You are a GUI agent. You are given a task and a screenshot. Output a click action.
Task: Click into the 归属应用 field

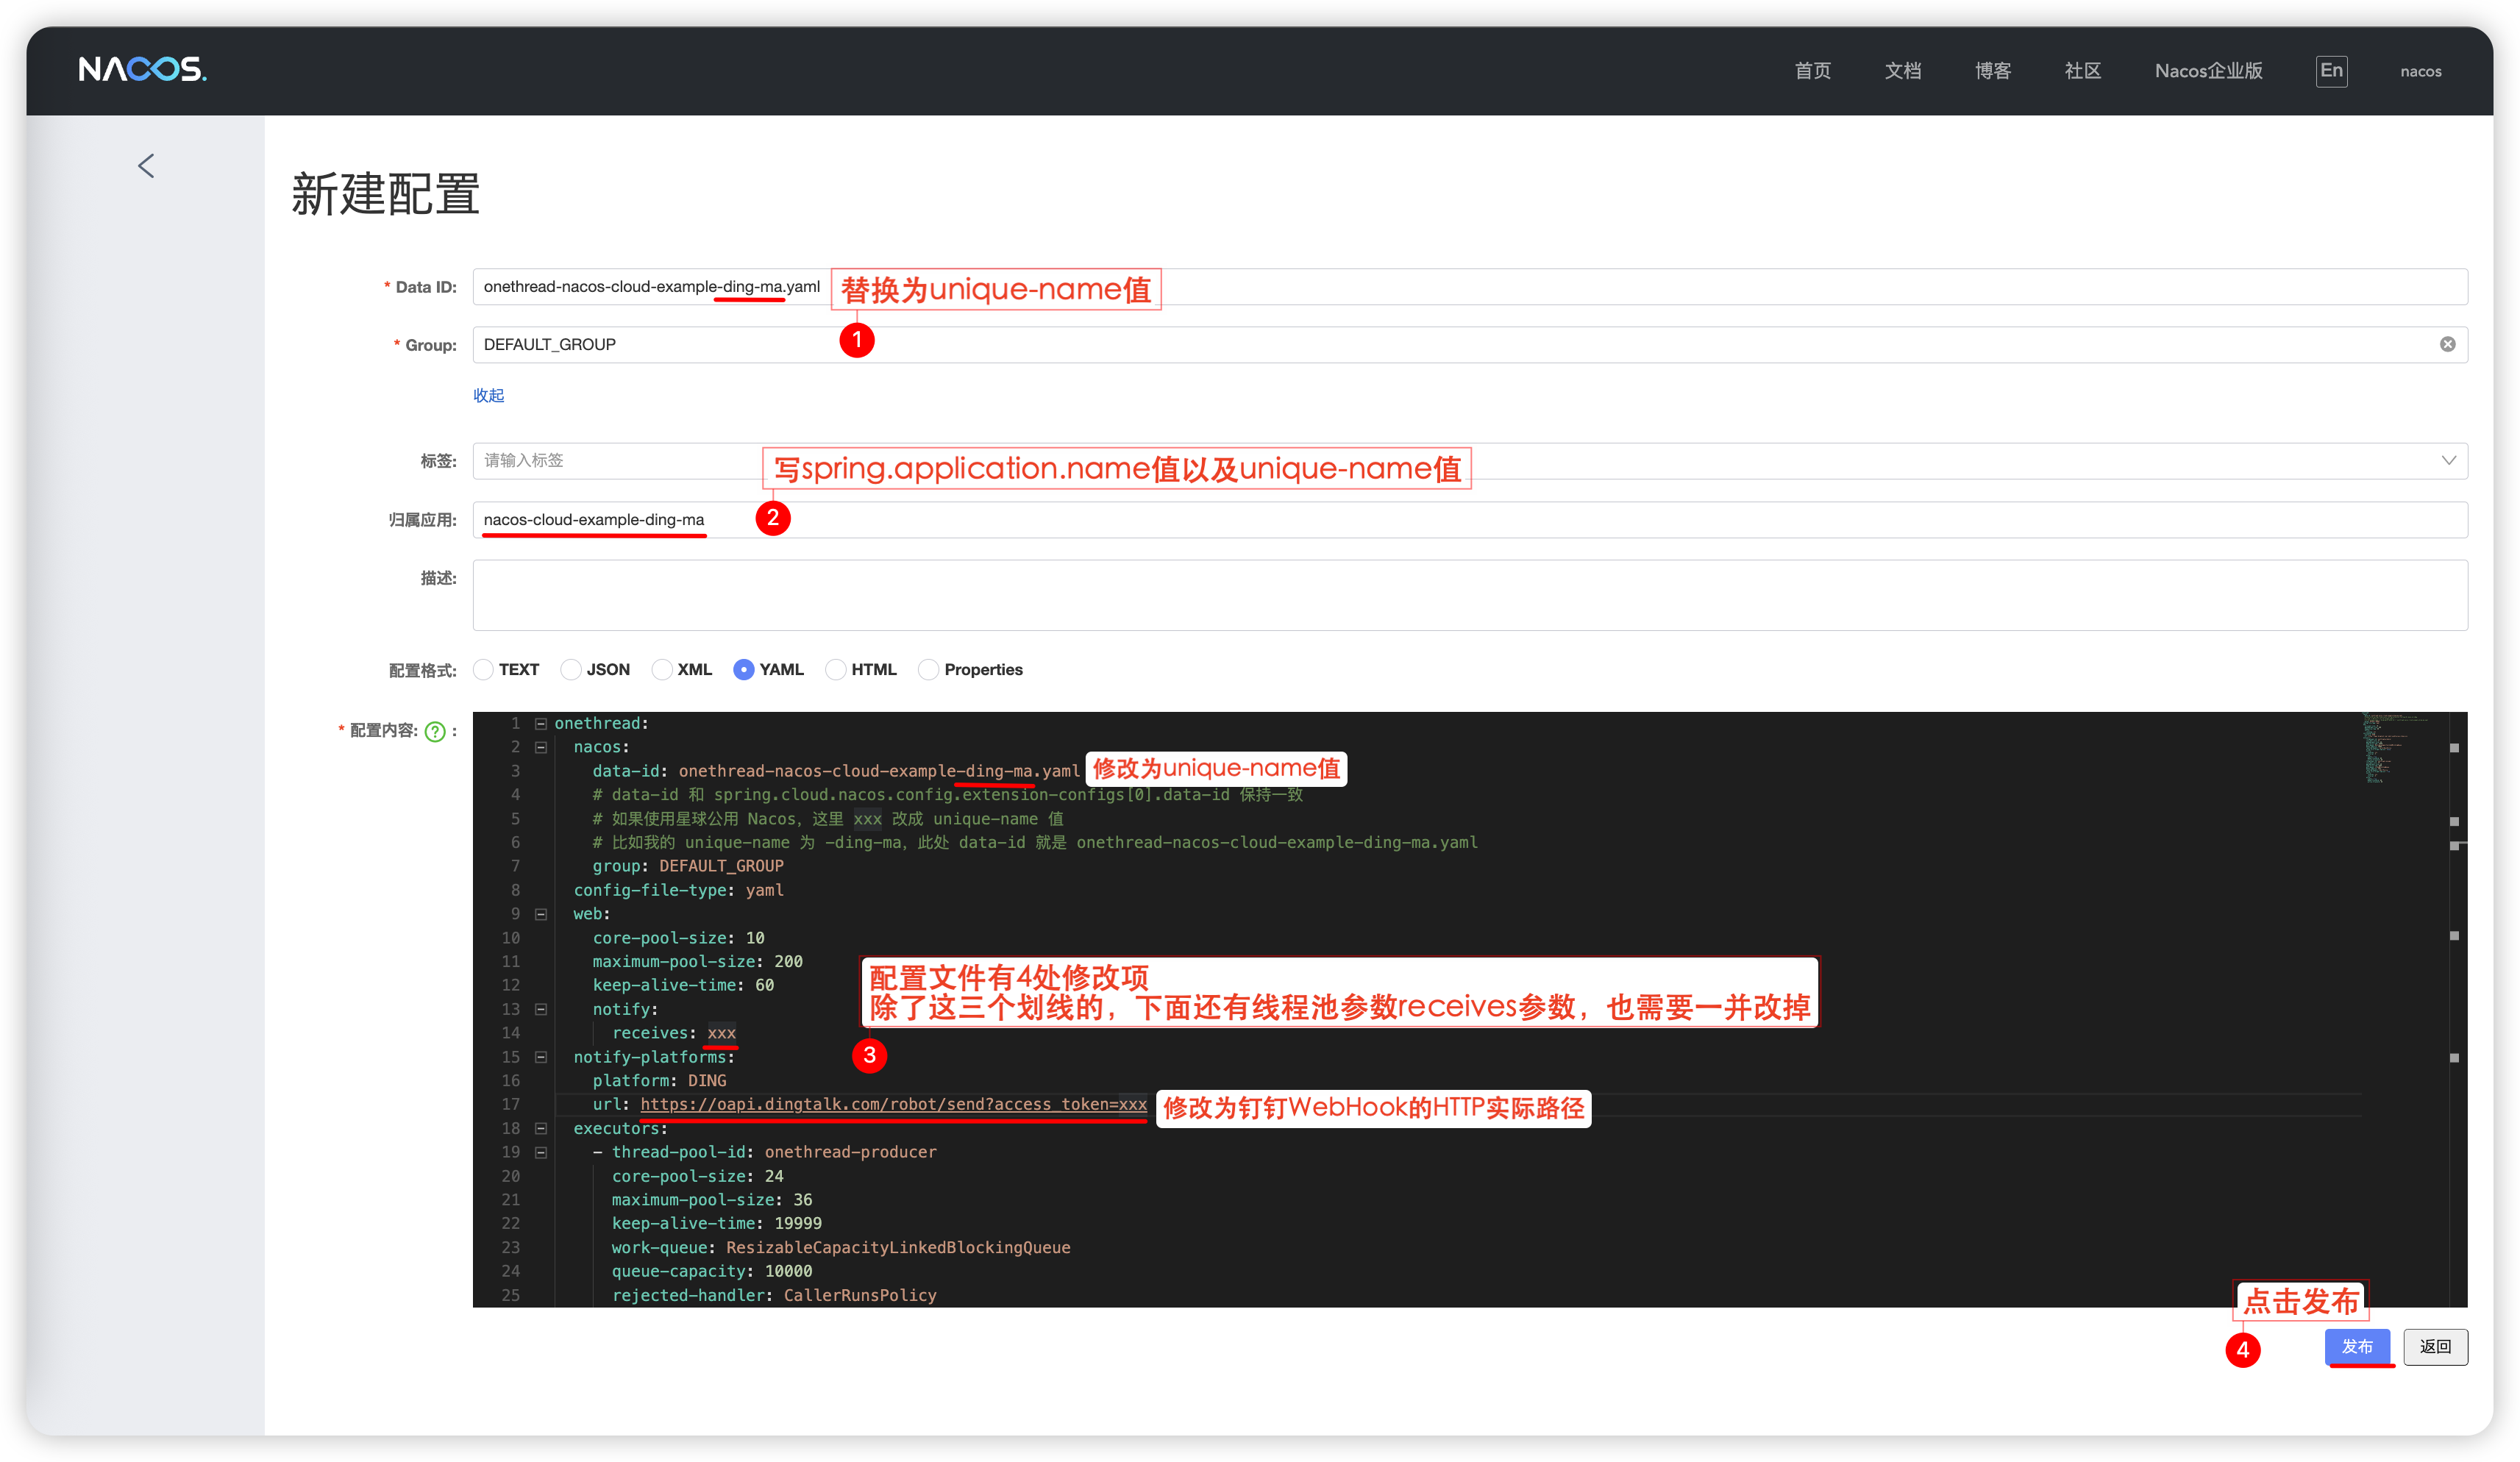[x=1470, y=520]
